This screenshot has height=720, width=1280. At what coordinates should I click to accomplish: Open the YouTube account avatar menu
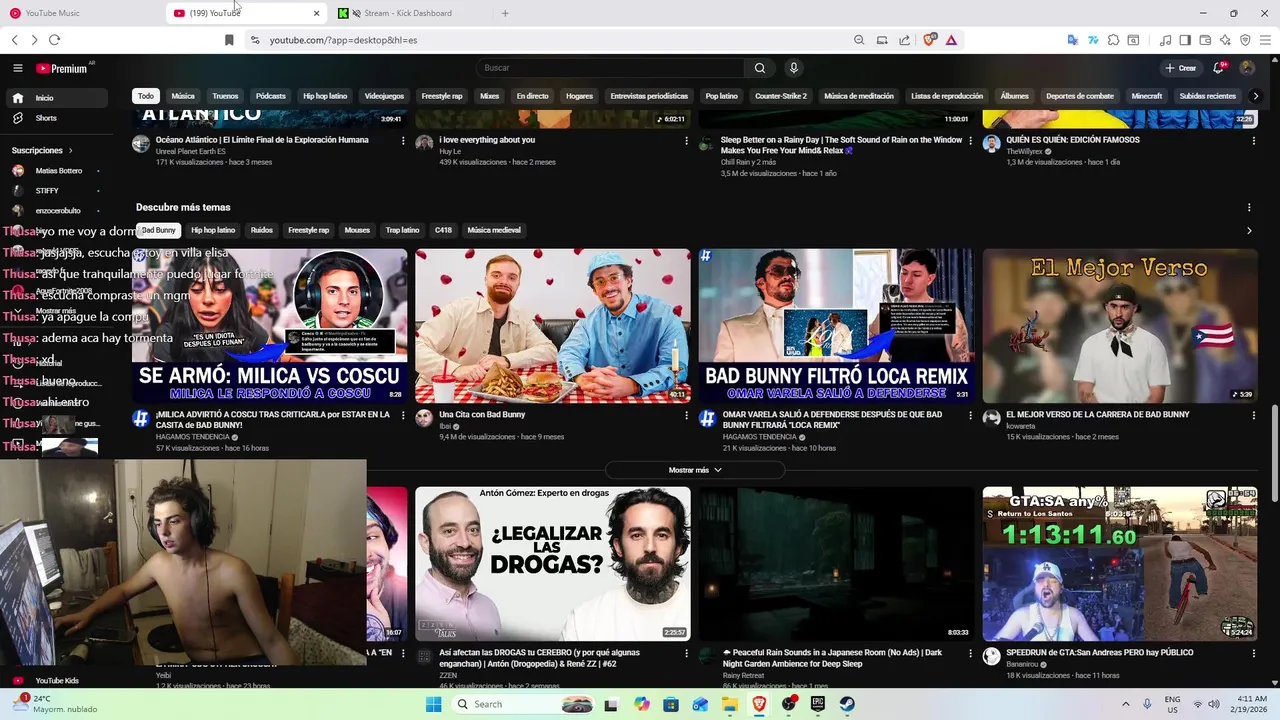pos(1247,68)
